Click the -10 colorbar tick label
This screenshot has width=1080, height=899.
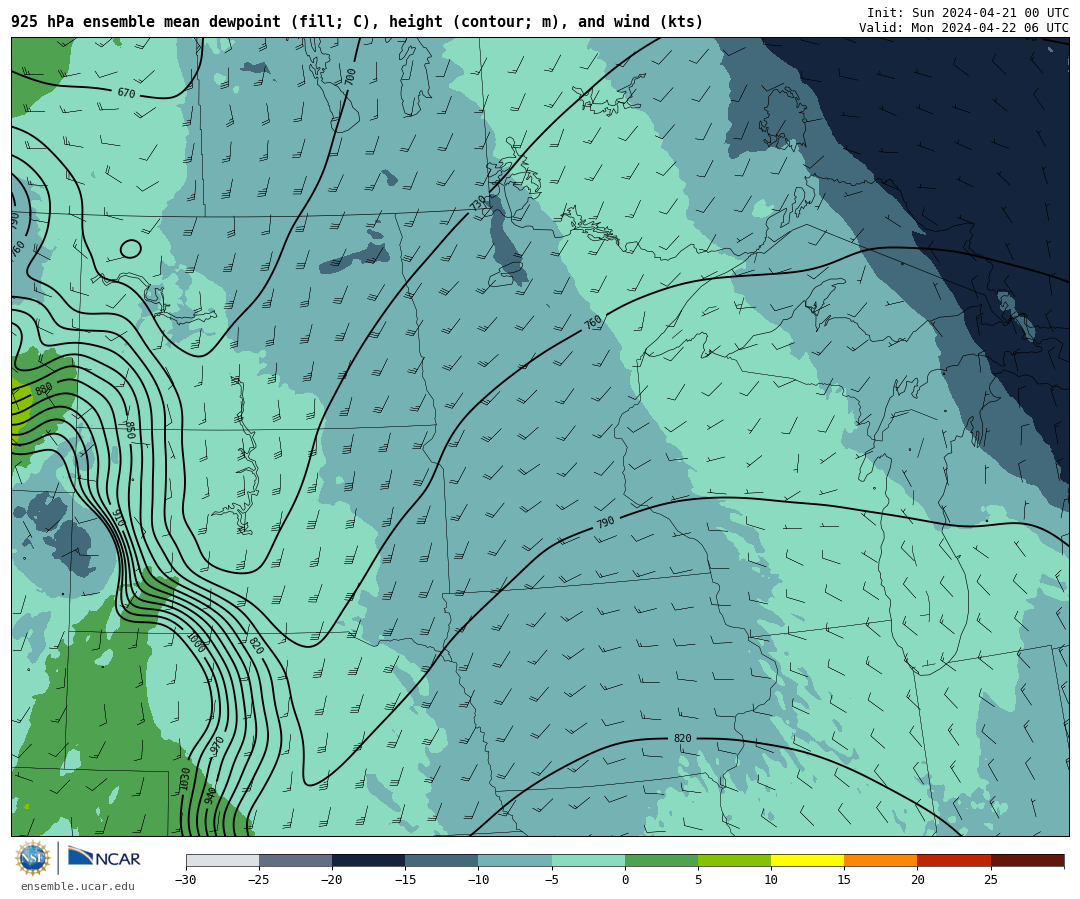point(477,880)
